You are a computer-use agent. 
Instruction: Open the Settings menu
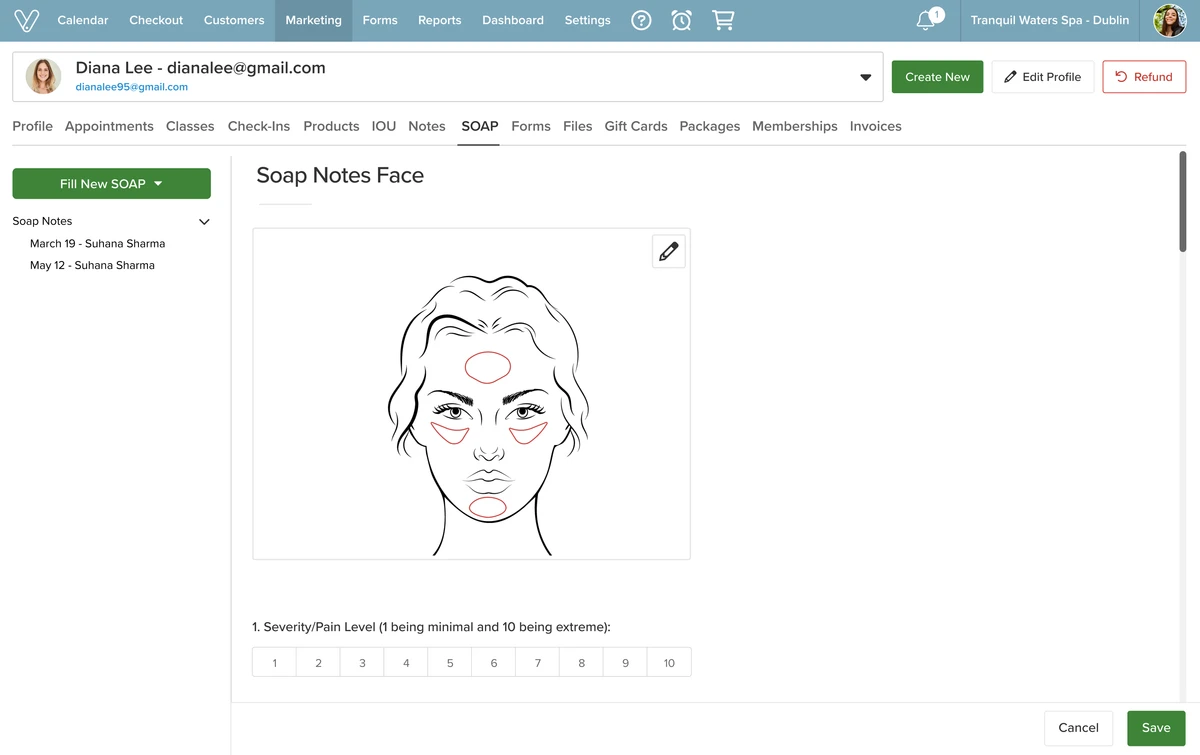tap(588, 20)
